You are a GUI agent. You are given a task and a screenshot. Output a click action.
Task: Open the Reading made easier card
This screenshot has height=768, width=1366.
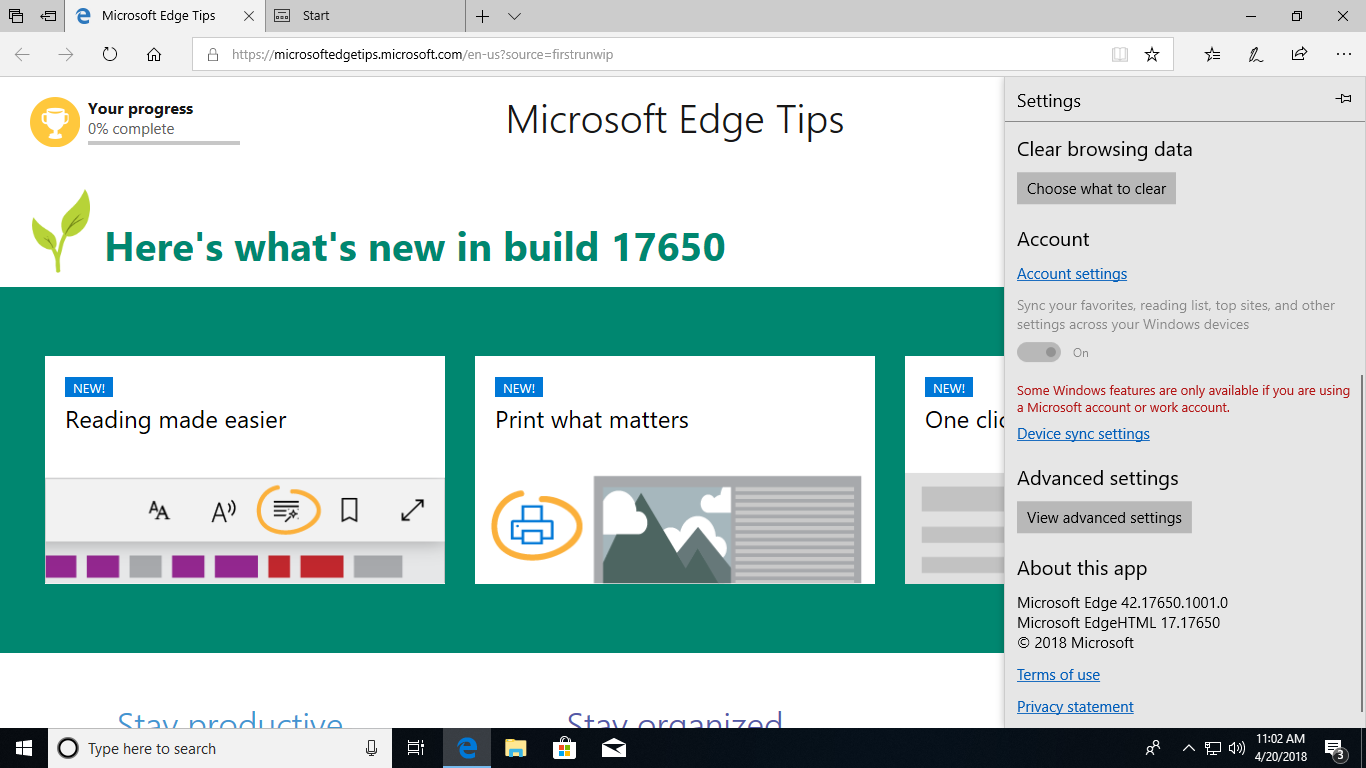click(x=245, y=470)
